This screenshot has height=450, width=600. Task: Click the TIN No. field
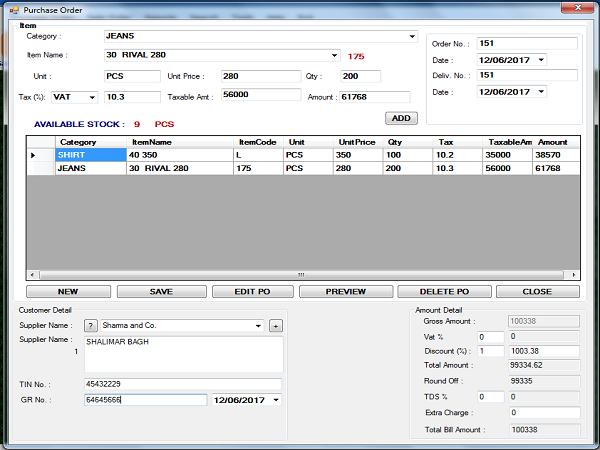[x=183, y=384]
